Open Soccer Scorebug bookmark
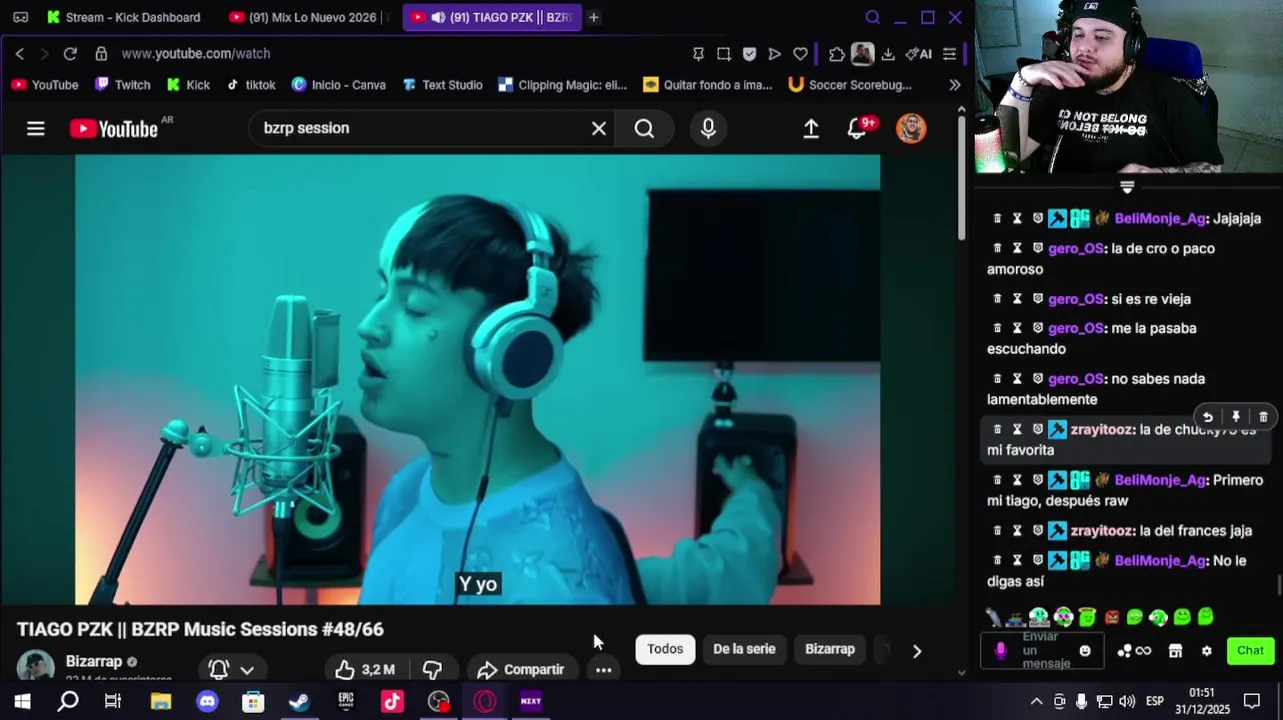This screenshot has width=1283, height=720. 850,85
